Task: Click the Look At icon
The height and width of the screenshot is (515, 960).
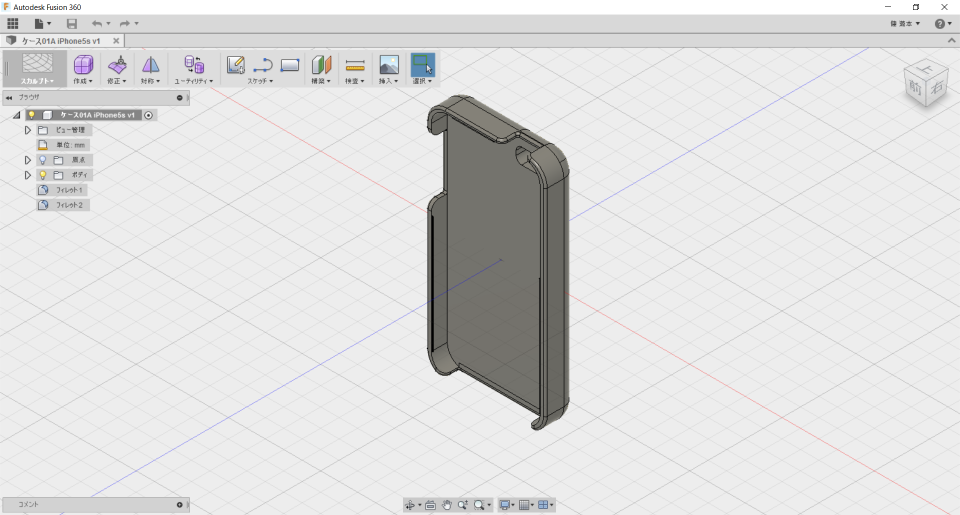Action: [x=430, y=505]
